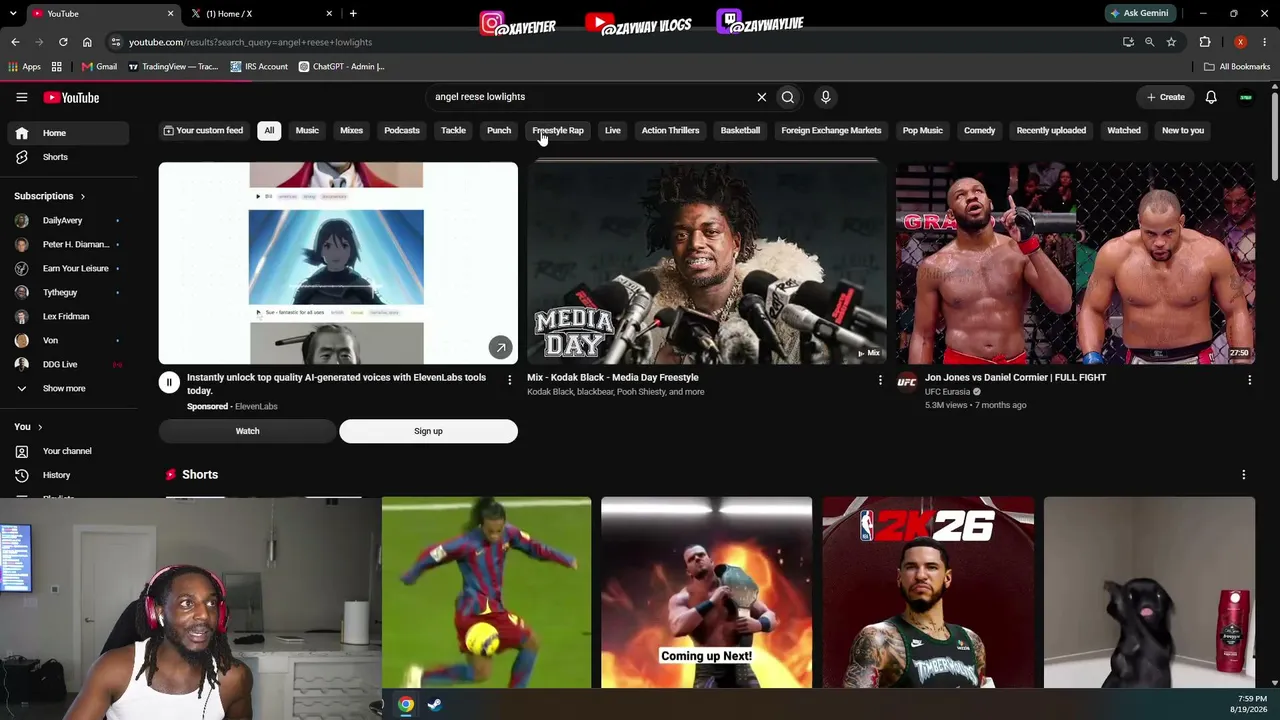
Task: Click the browser address bar URL
Action: pos(250,42)
